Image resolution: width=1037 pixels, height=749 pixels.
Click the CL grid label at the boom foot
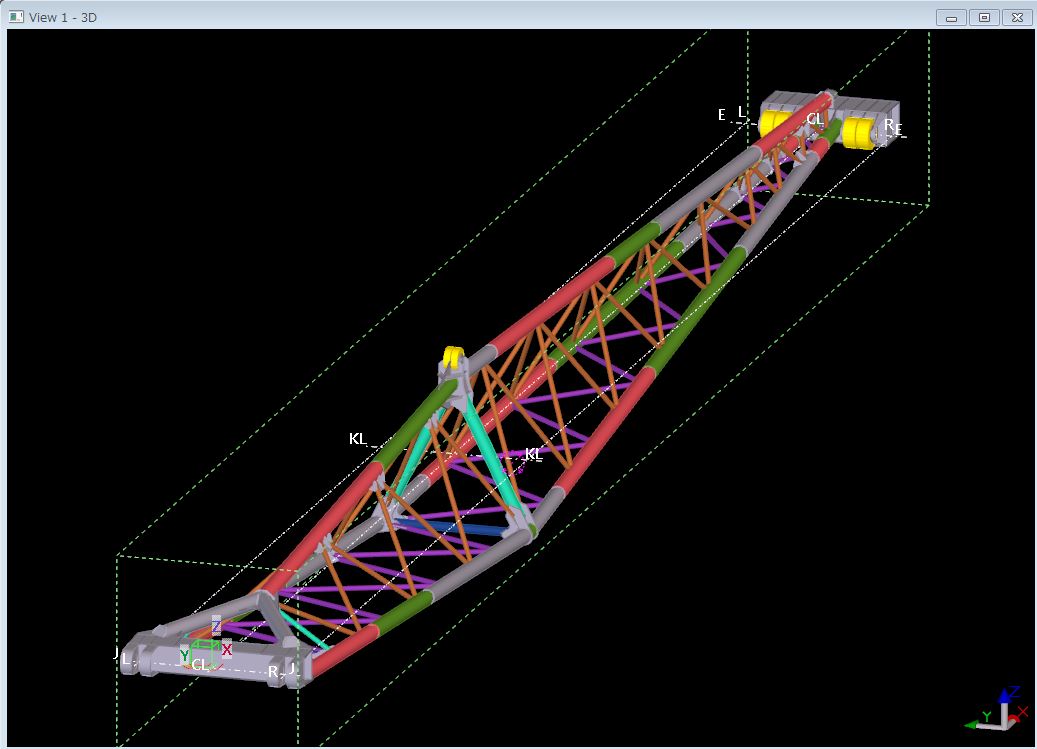coord(200,664)
